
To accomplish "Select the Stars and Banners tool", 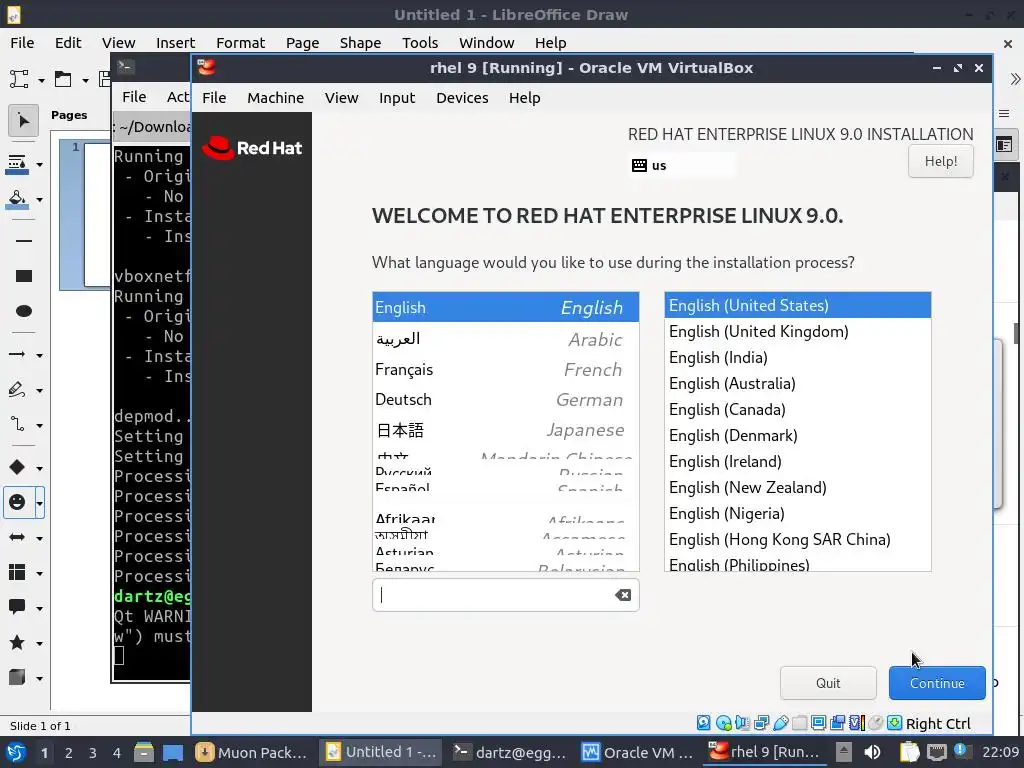I will (17, 643).
